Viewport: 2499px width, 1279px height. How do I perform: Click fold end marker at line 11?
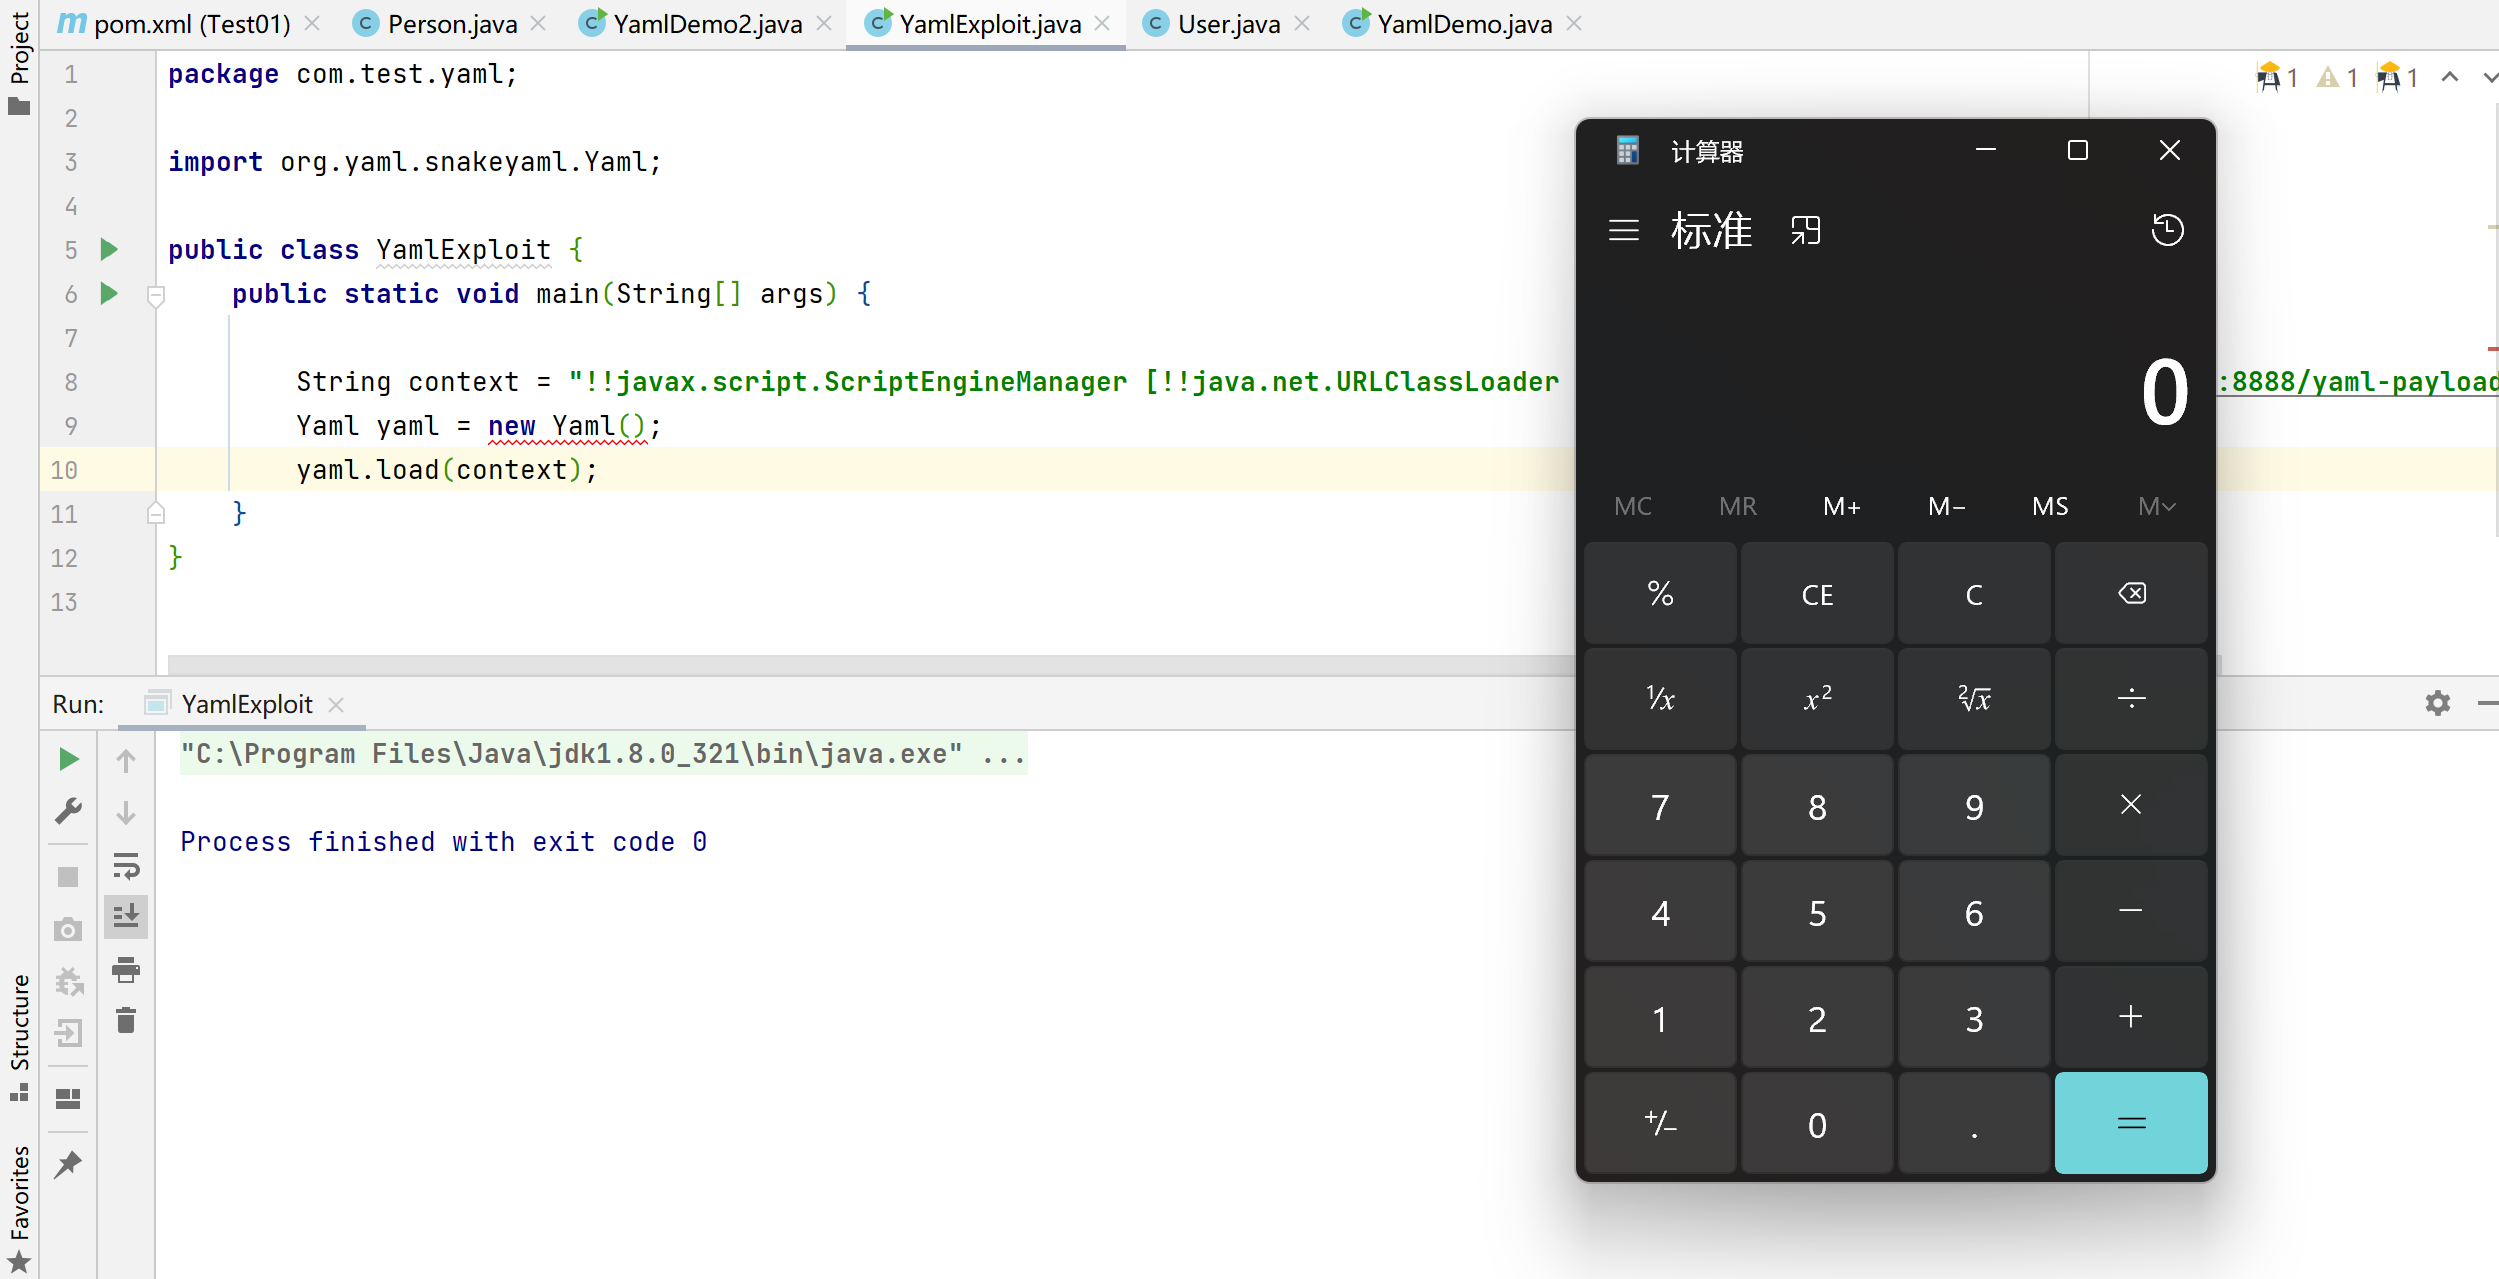pyautogui.click(x=155, y=513)
